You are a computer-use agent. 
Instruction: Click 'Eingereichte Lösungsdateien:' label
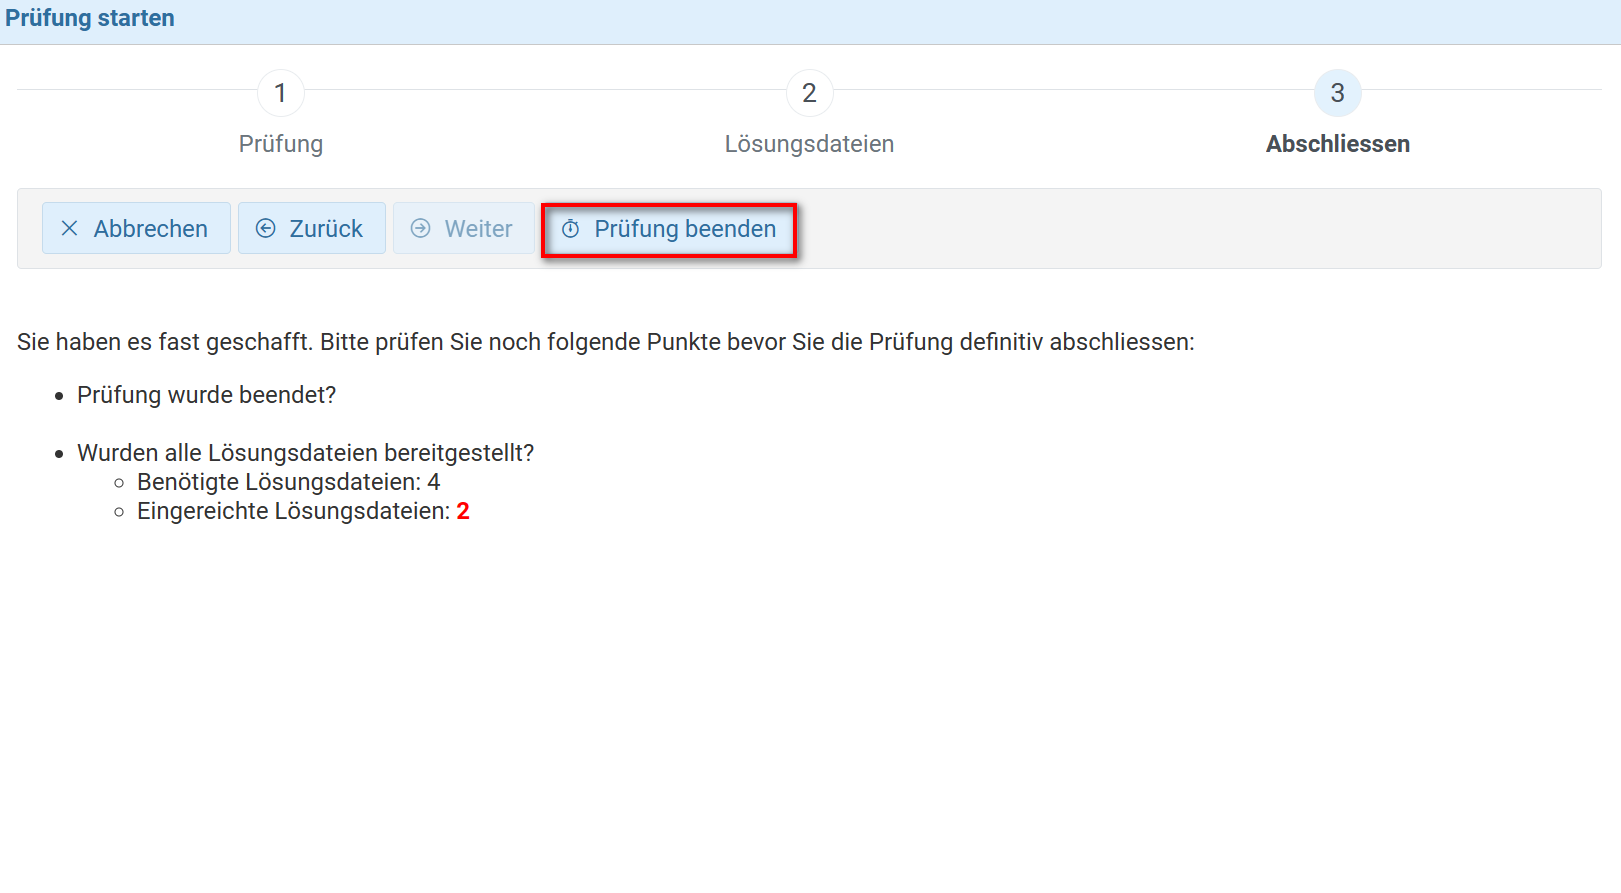pos(294,511)
